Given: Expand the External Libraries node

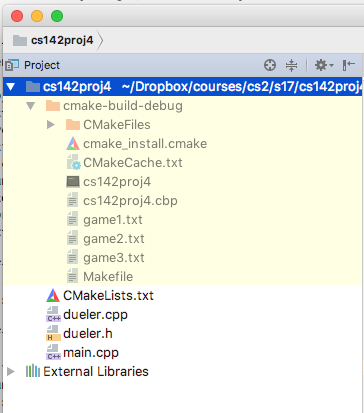Looking at the screenshot, I should pyautogui.click(x=11, y=371).
